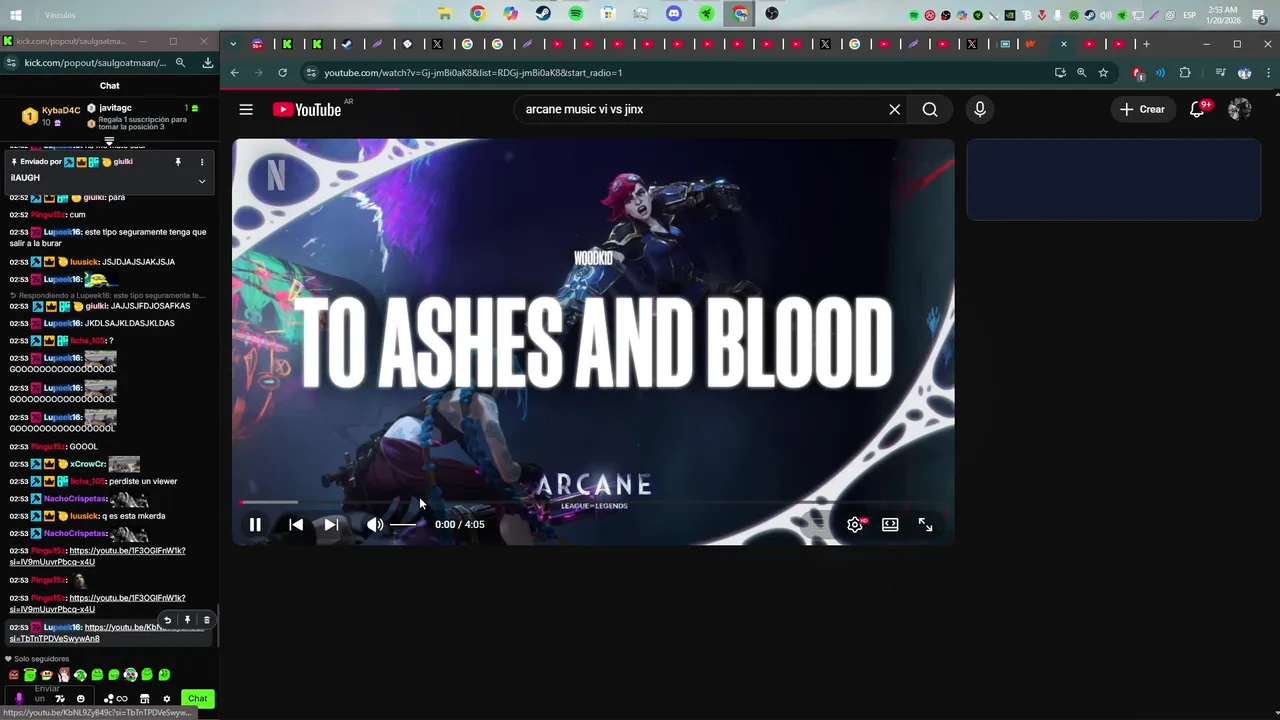Start voice search with the microphone
The image size is (1280, 720).
980,109
